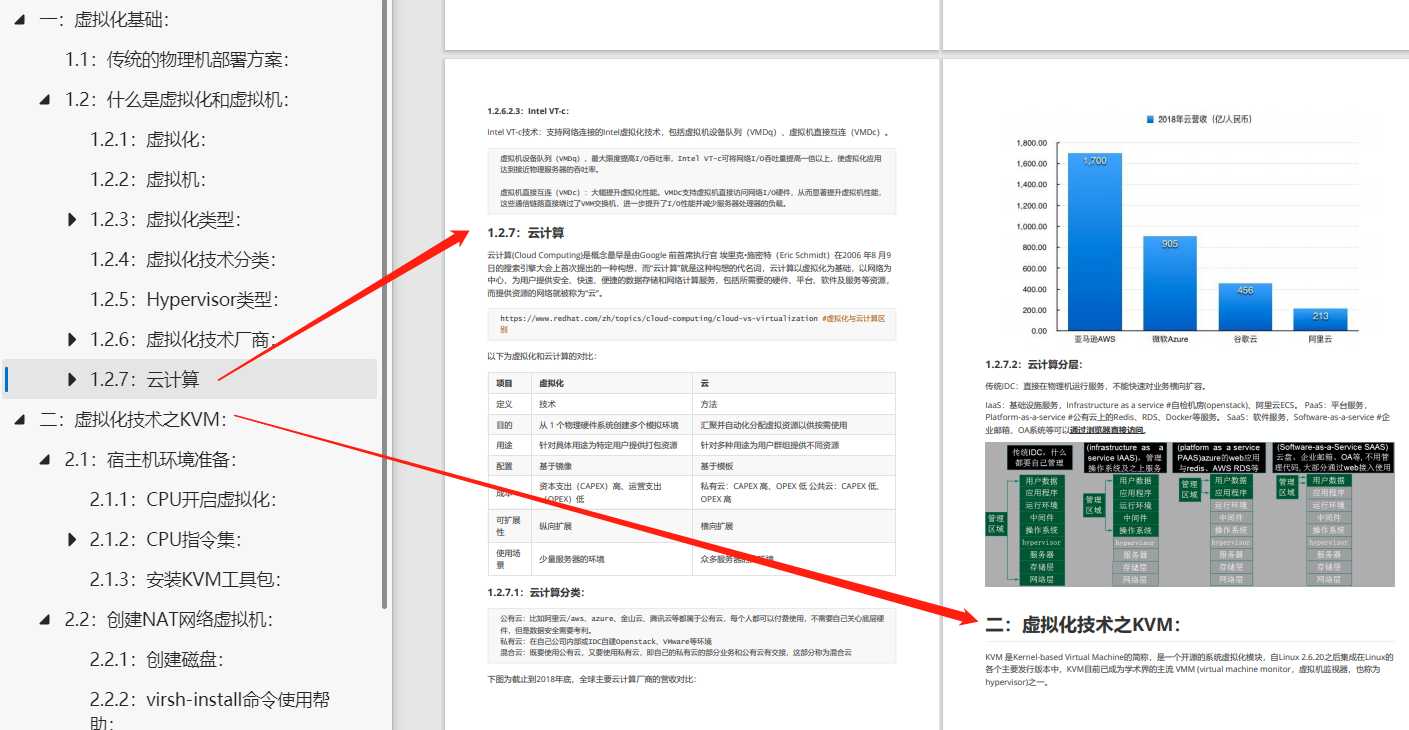
Task: Click heading 1.2.7: 云计算 on page
Action: tap(526, 233)
